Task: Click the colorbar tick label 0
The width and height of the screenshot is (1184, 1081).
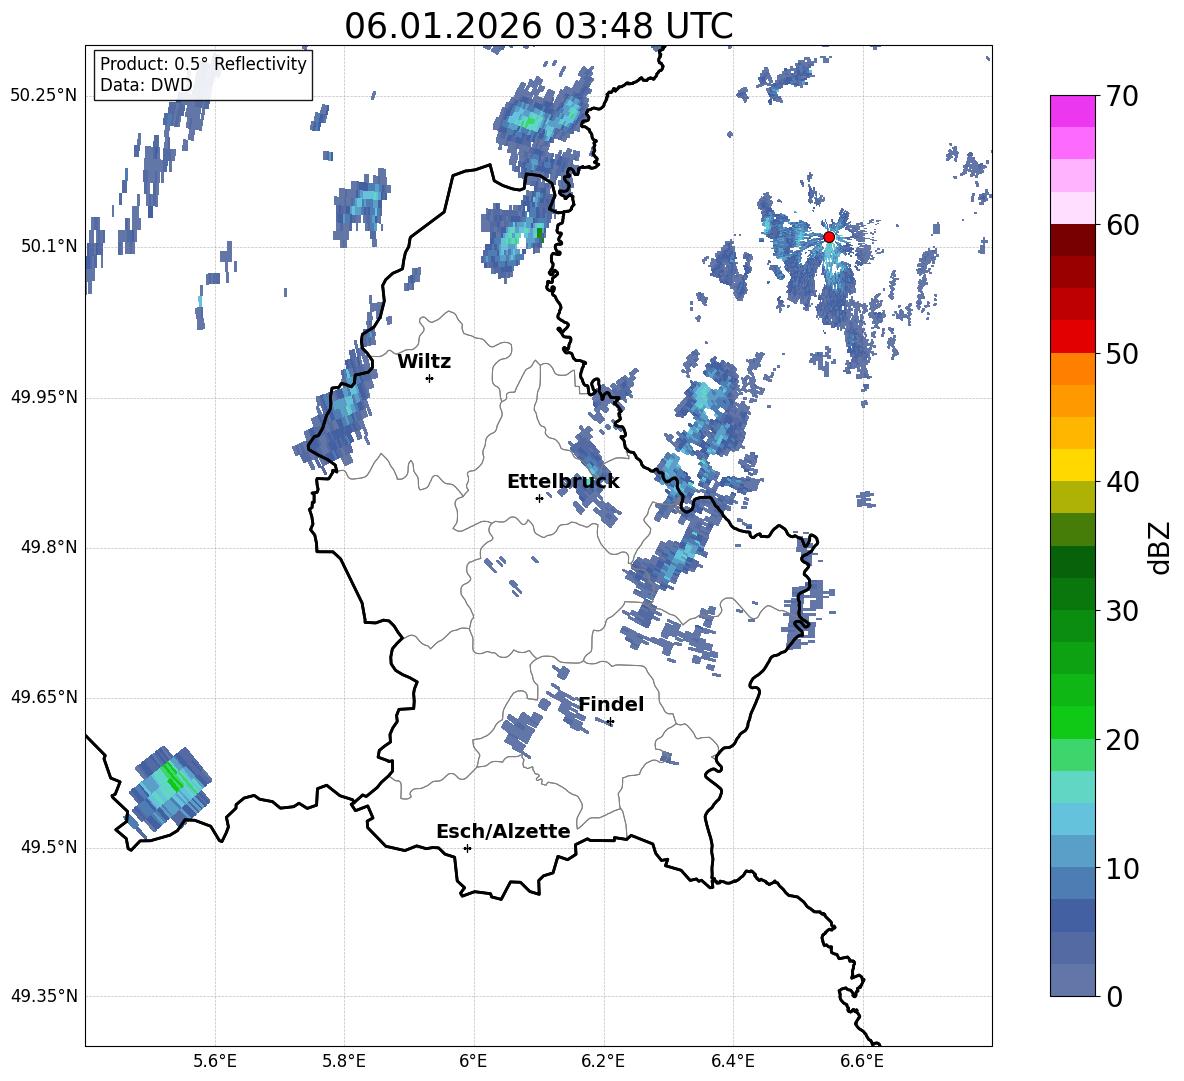Action: tap(1114, 997)
